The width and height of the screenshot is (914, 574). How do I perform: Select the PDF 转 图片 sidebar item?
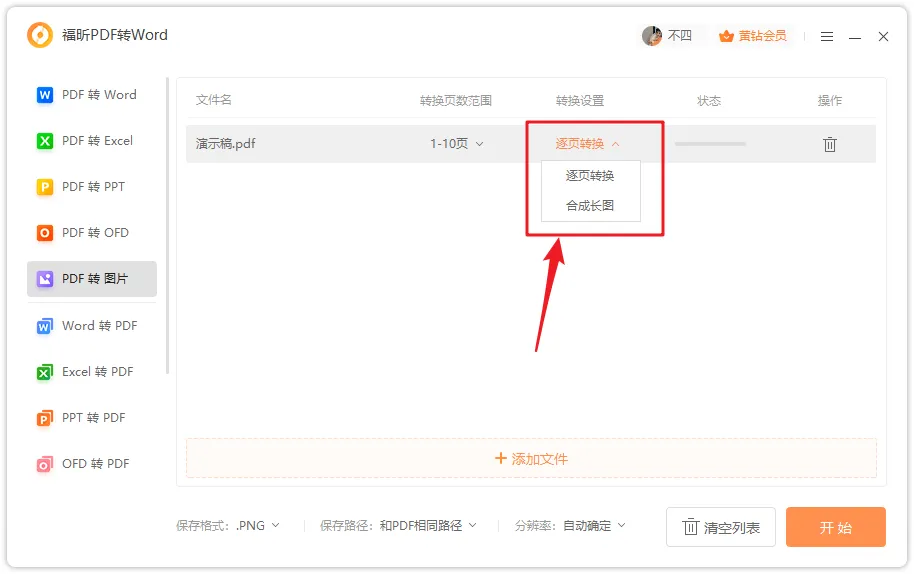pyautogui.click(x=92, y=279)
